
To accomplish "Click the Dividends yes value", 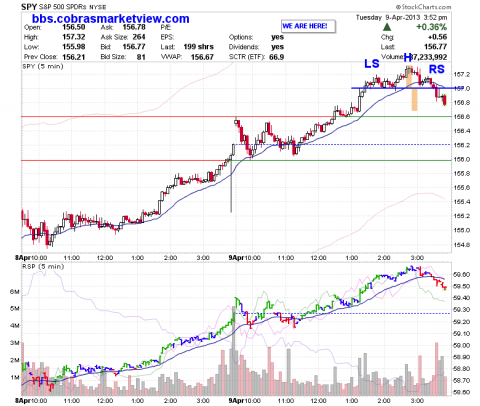I will [277, 47].
